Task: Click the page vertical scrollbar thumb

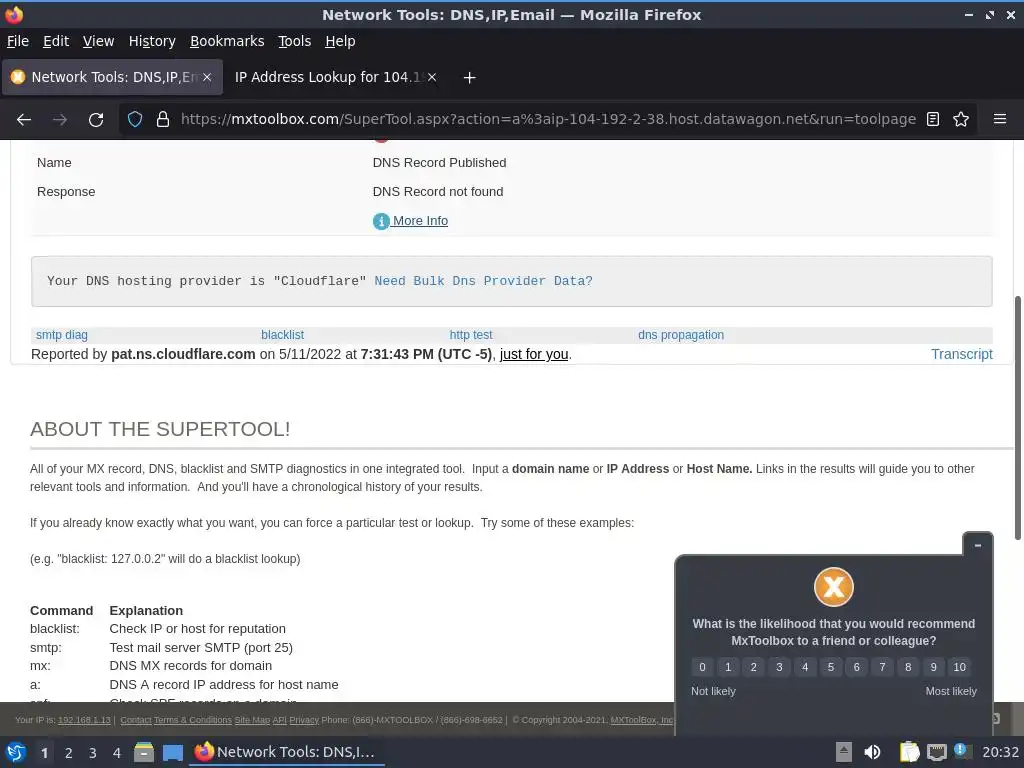Action: coord(1017,418)
